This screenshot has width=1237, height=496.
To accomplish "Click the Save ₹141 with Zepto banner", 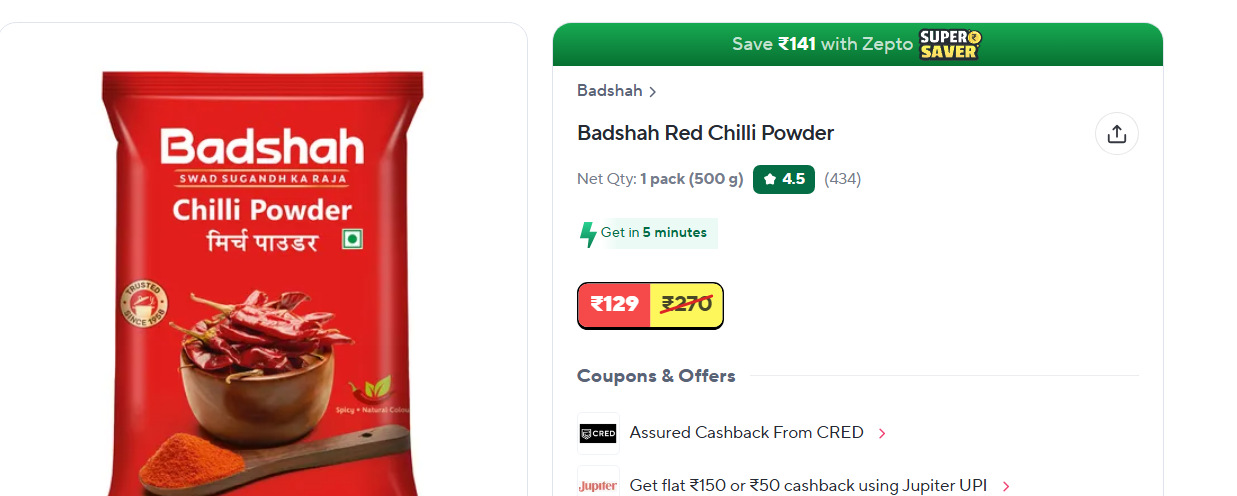I will click(x=858, y=44).
